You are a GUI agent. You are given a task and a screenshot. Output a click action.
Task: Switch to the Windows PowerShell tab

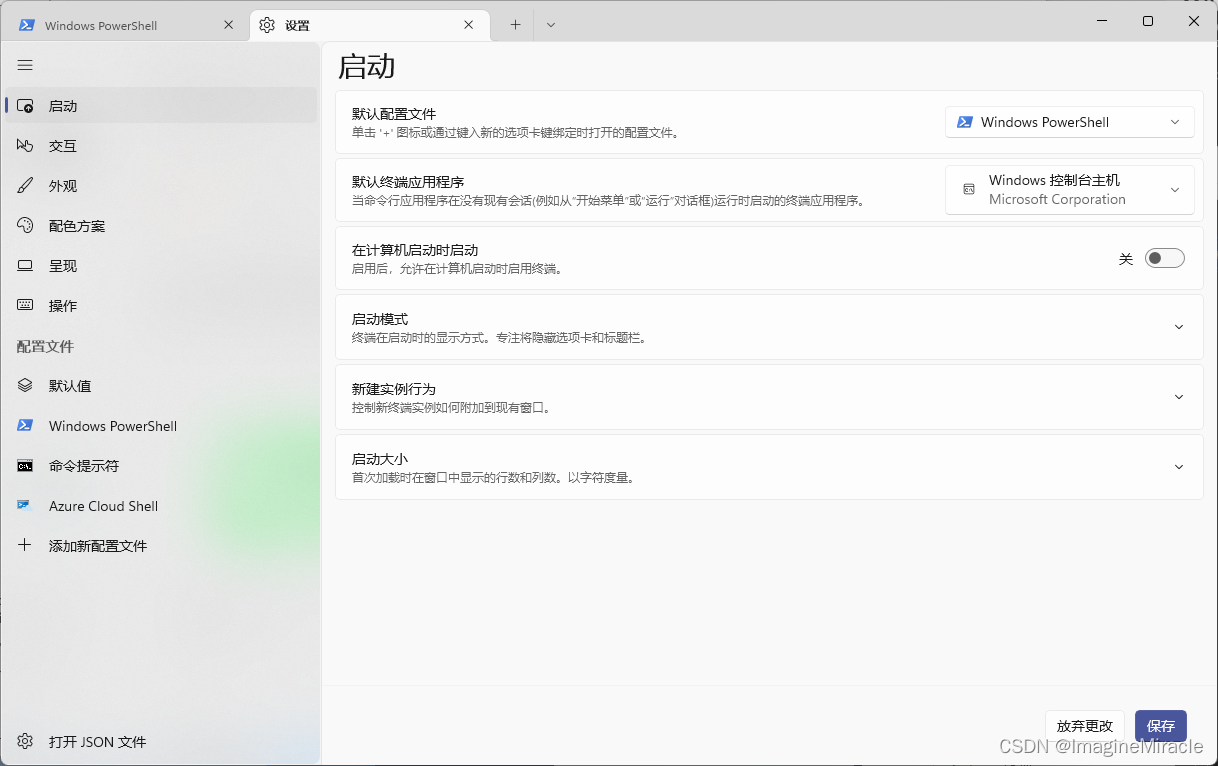point(123,25)
